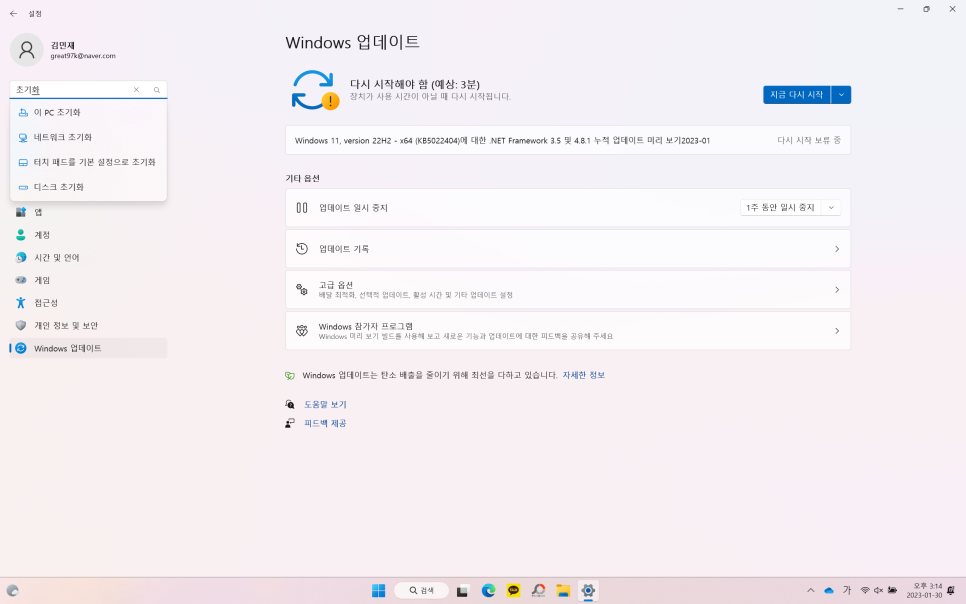The height and width of the screenshot is (604, 966).
Task: Click the globe icon for 시간 및 언어
Action: [x=21, y=258]
